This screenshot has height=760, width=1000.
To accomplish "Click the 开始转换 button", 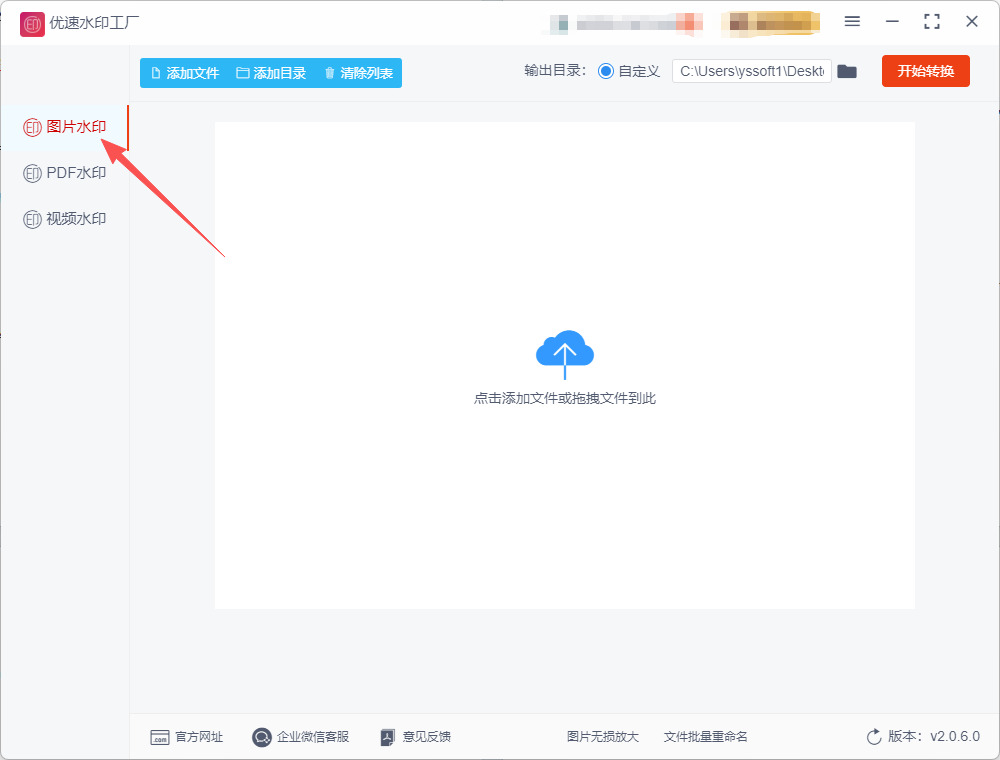I will pyautogui.click(x=925, y=71).
